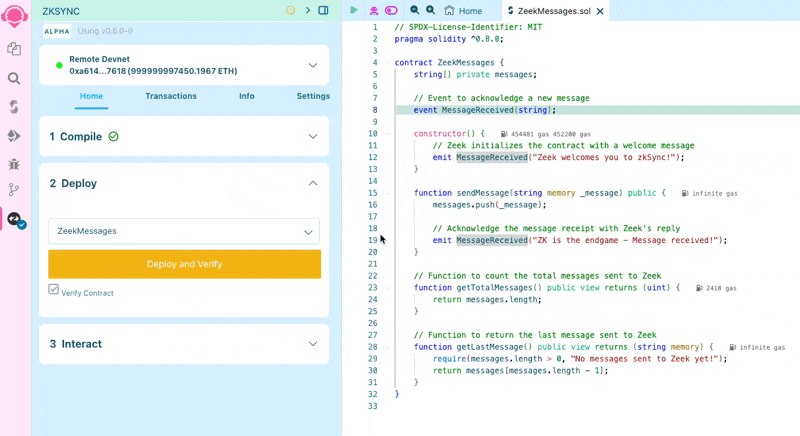This screenshot has height=436, width=800.
Task: Switch to the Settings tab
Action: coord(313,96)
